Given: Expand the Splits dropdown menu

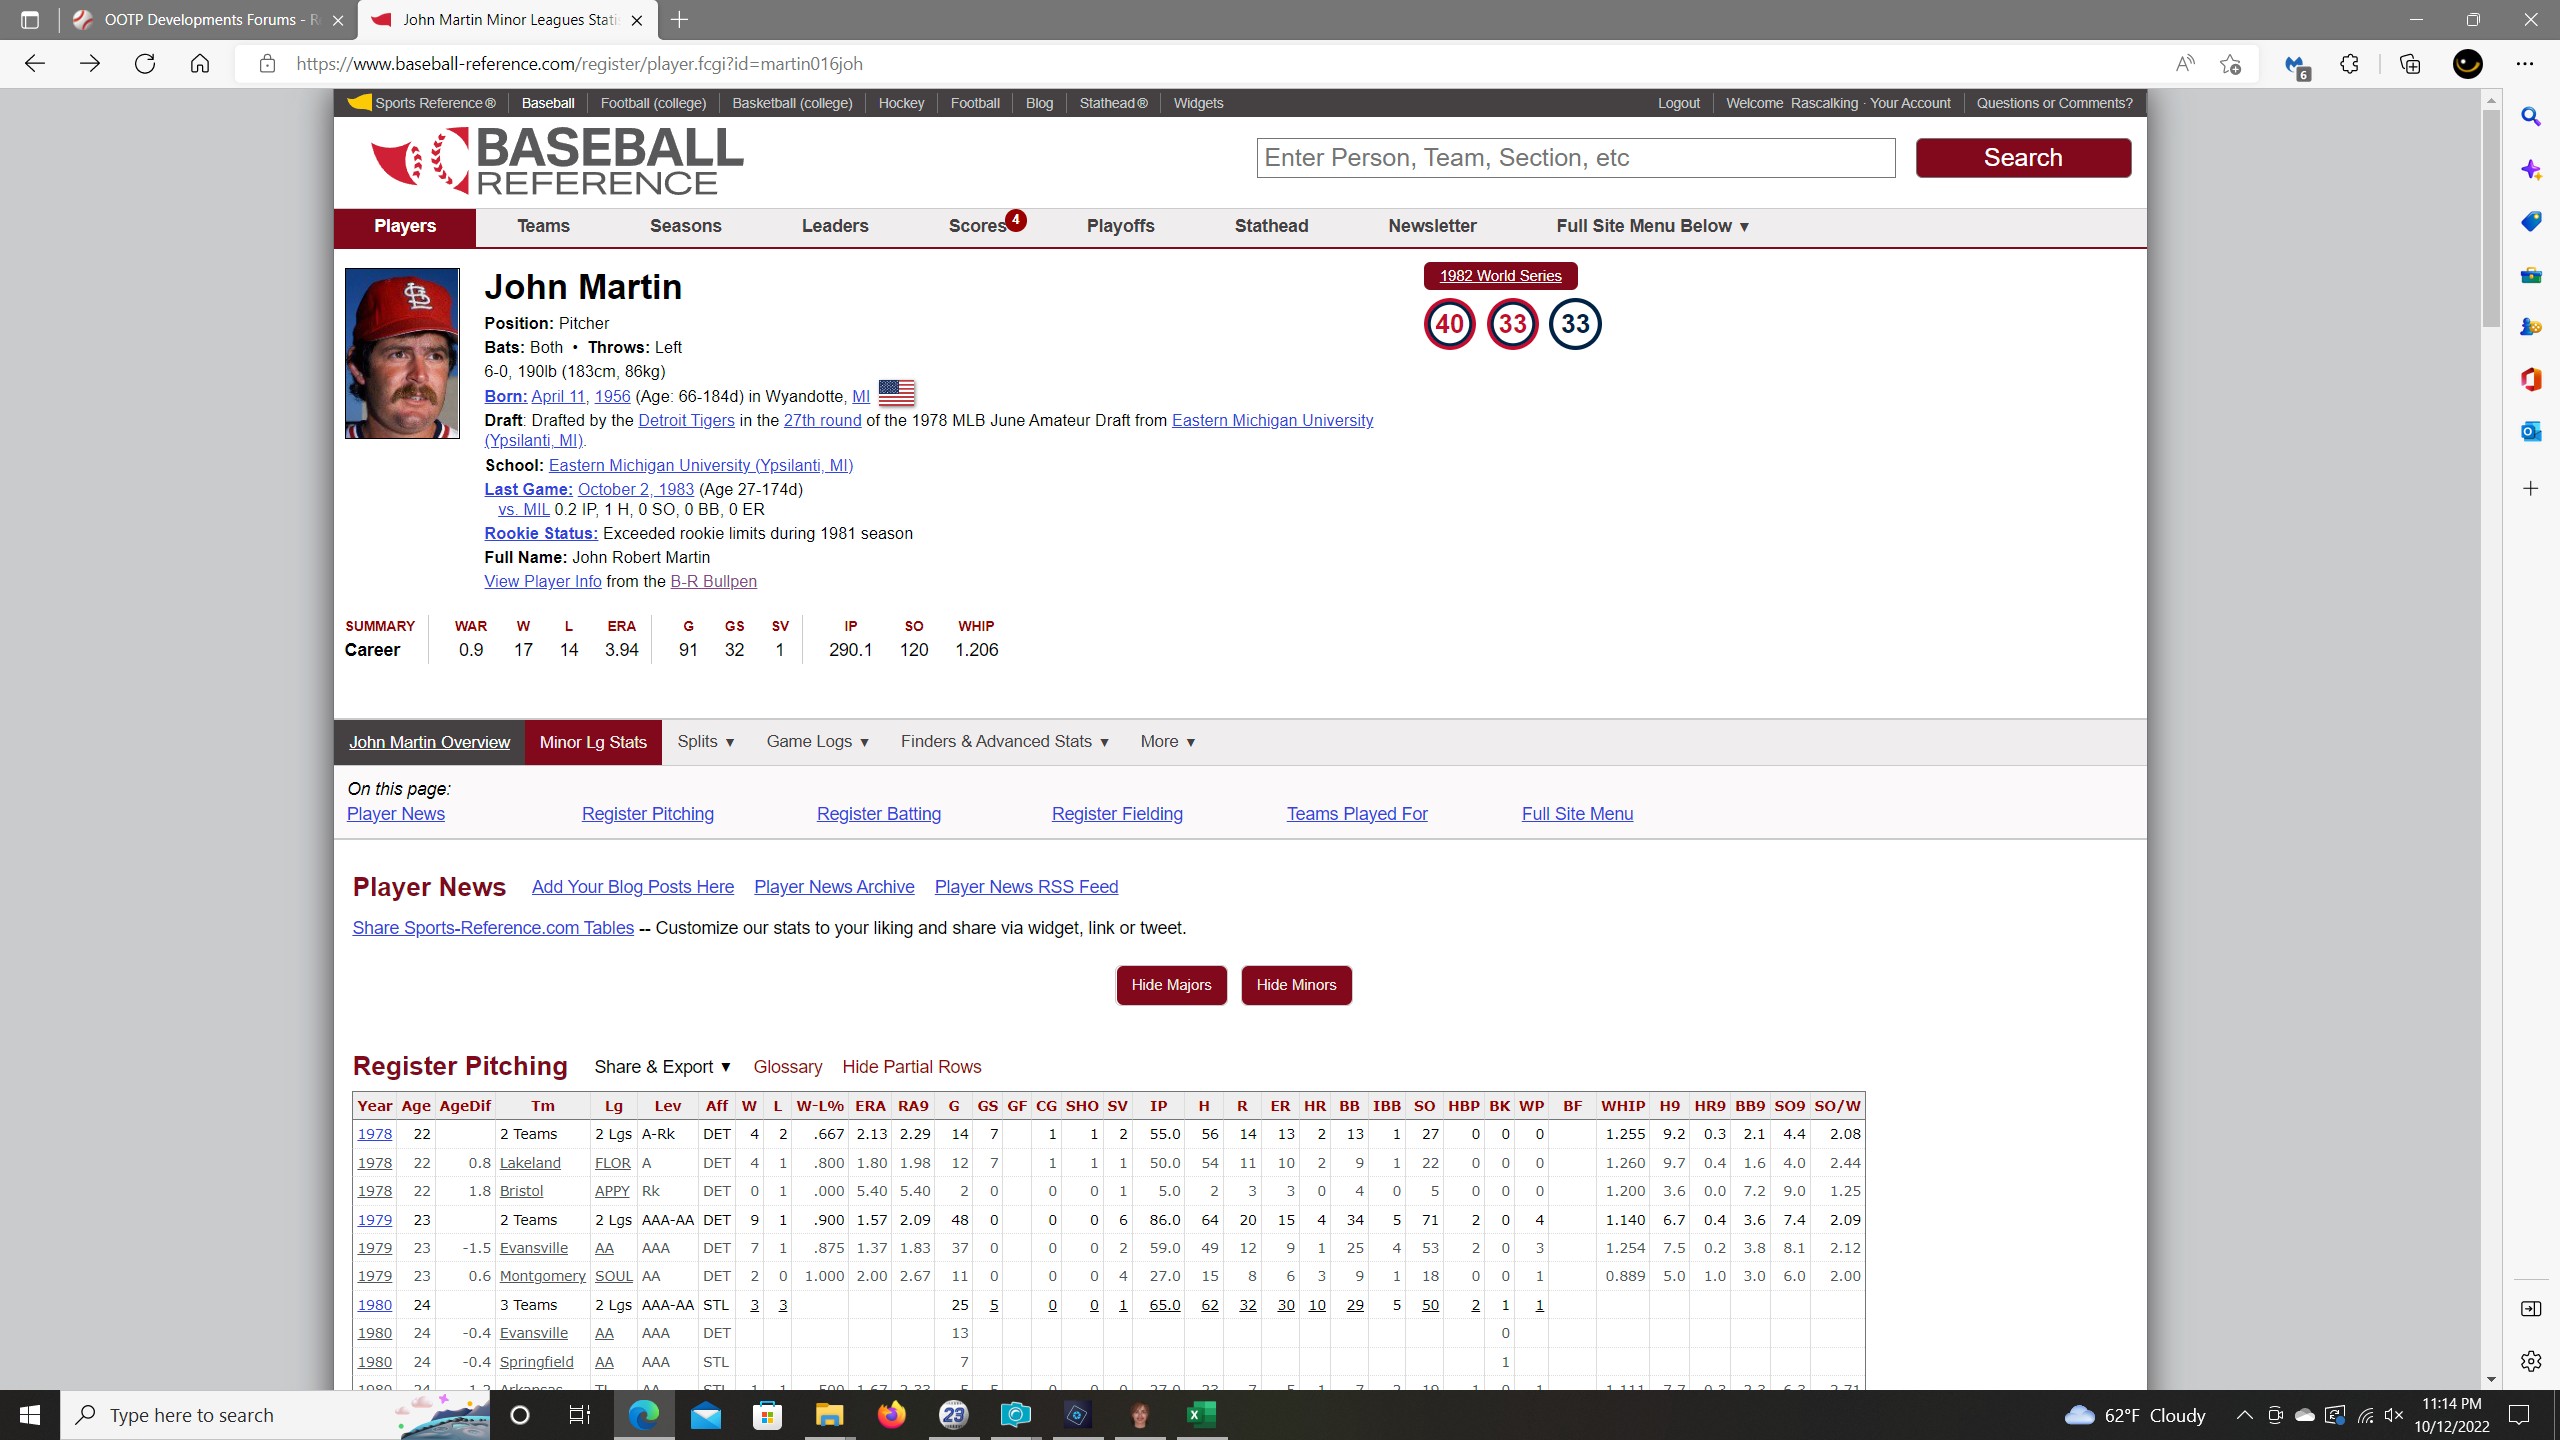Looking at the screenshot, I should 706,742.
